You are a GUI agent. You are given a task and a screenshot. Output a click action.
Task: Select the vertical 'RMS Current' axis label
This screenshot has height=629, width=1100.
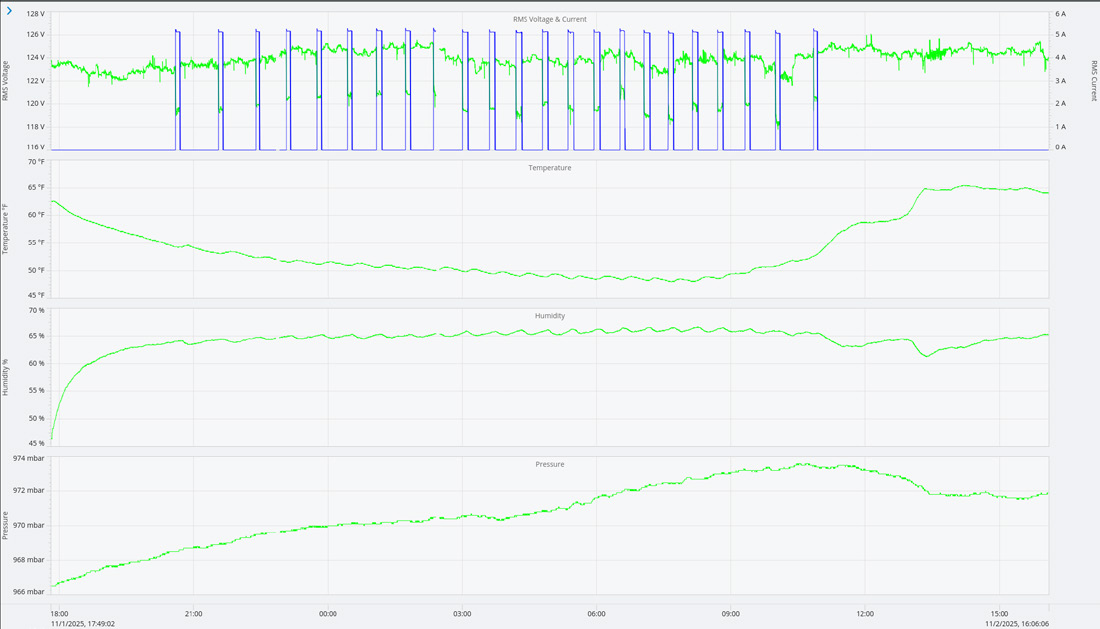(1094, 81)
